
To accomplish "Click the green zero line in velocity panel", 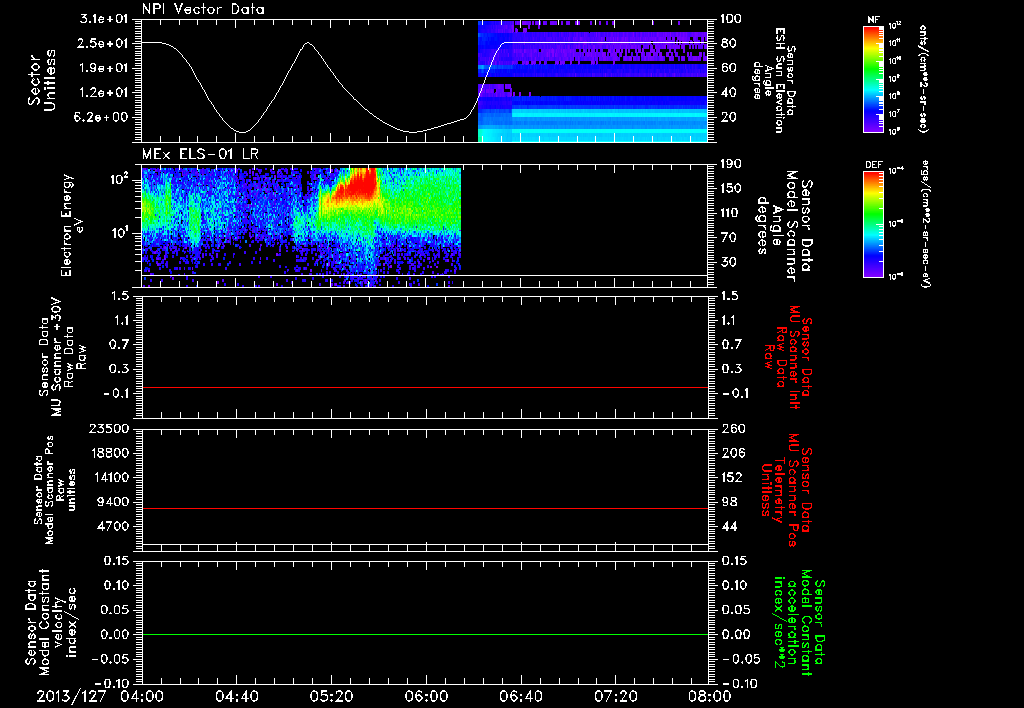I will click(x=425, y=634).
